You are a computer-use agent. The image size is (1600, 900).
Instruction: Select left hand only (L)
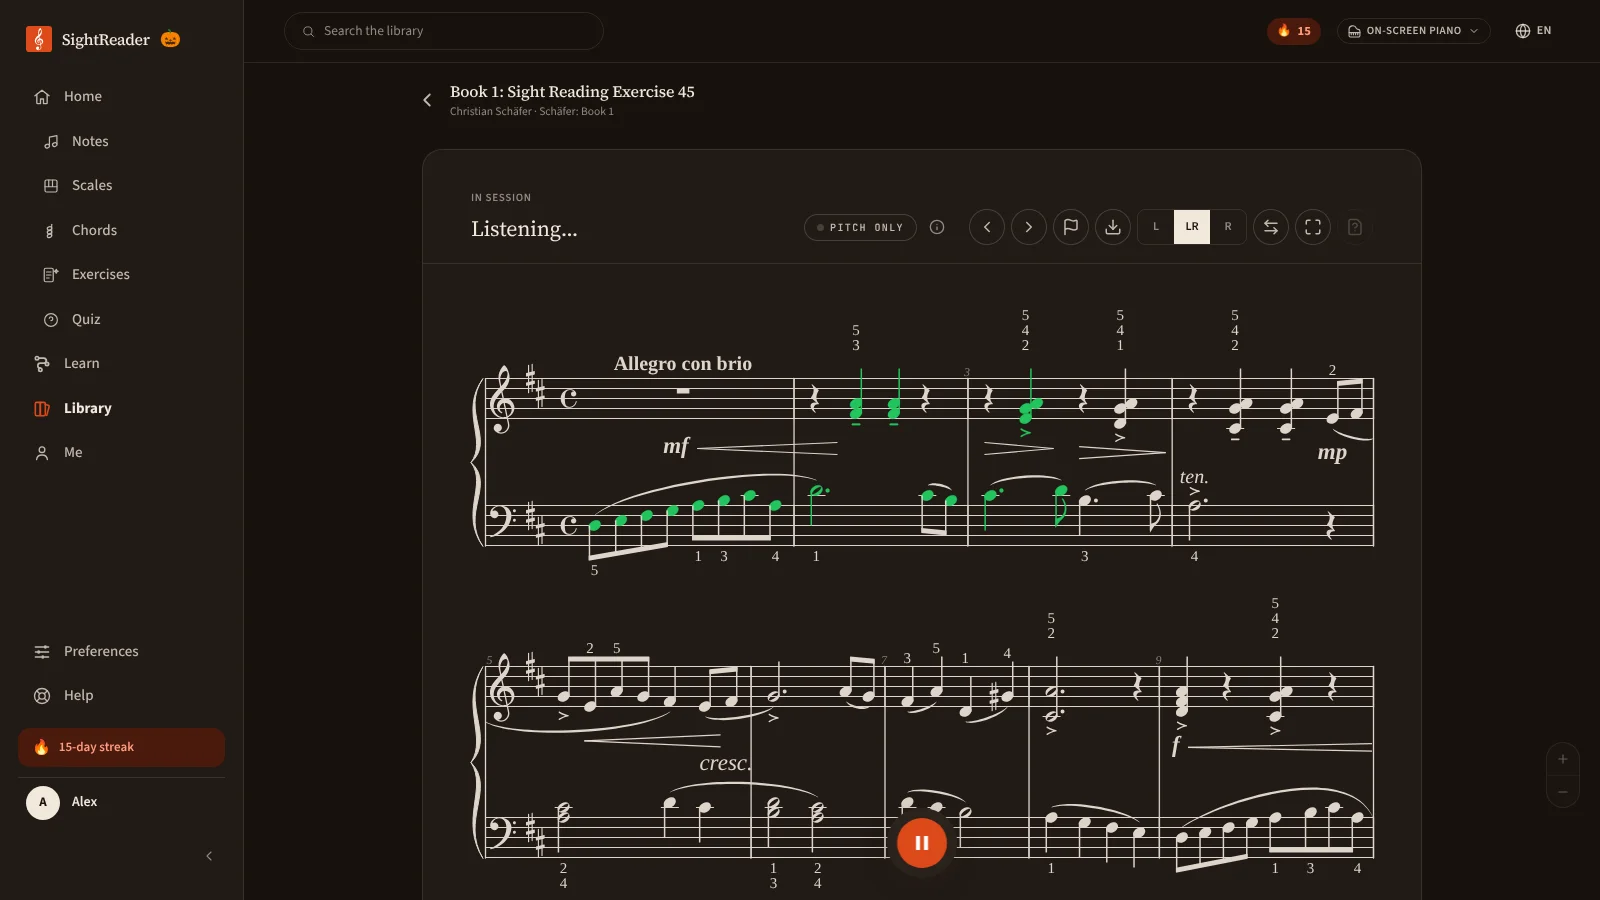(1156, 227)
